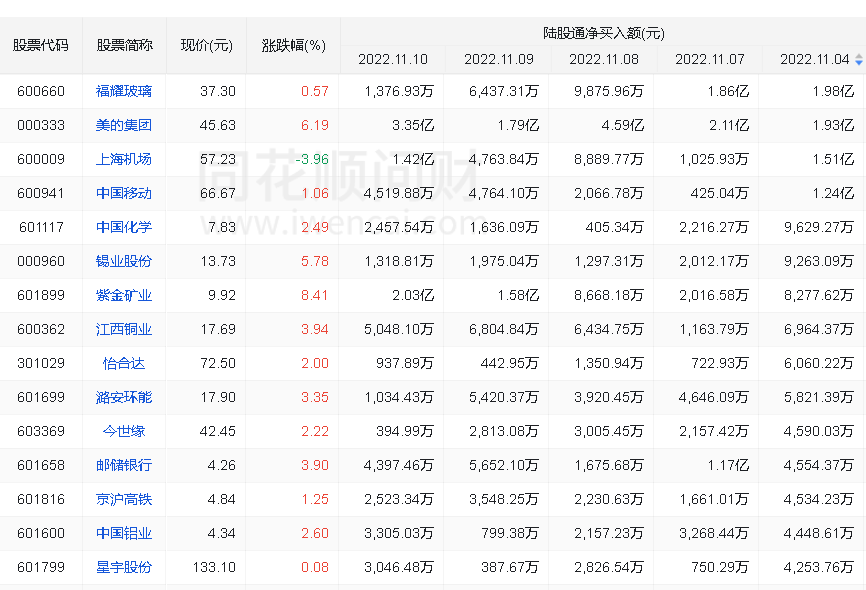Sort by the 2022.11.04 column arrow icon
Viewport: 866px width, 590px height.
point(858,60)
